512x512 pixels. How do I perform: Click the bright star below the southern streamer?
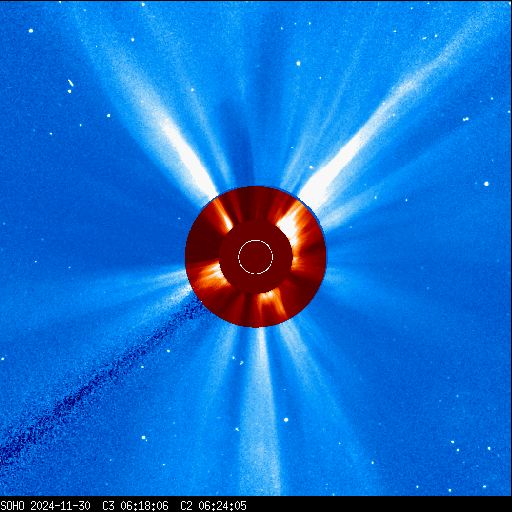tap(286, 420)
